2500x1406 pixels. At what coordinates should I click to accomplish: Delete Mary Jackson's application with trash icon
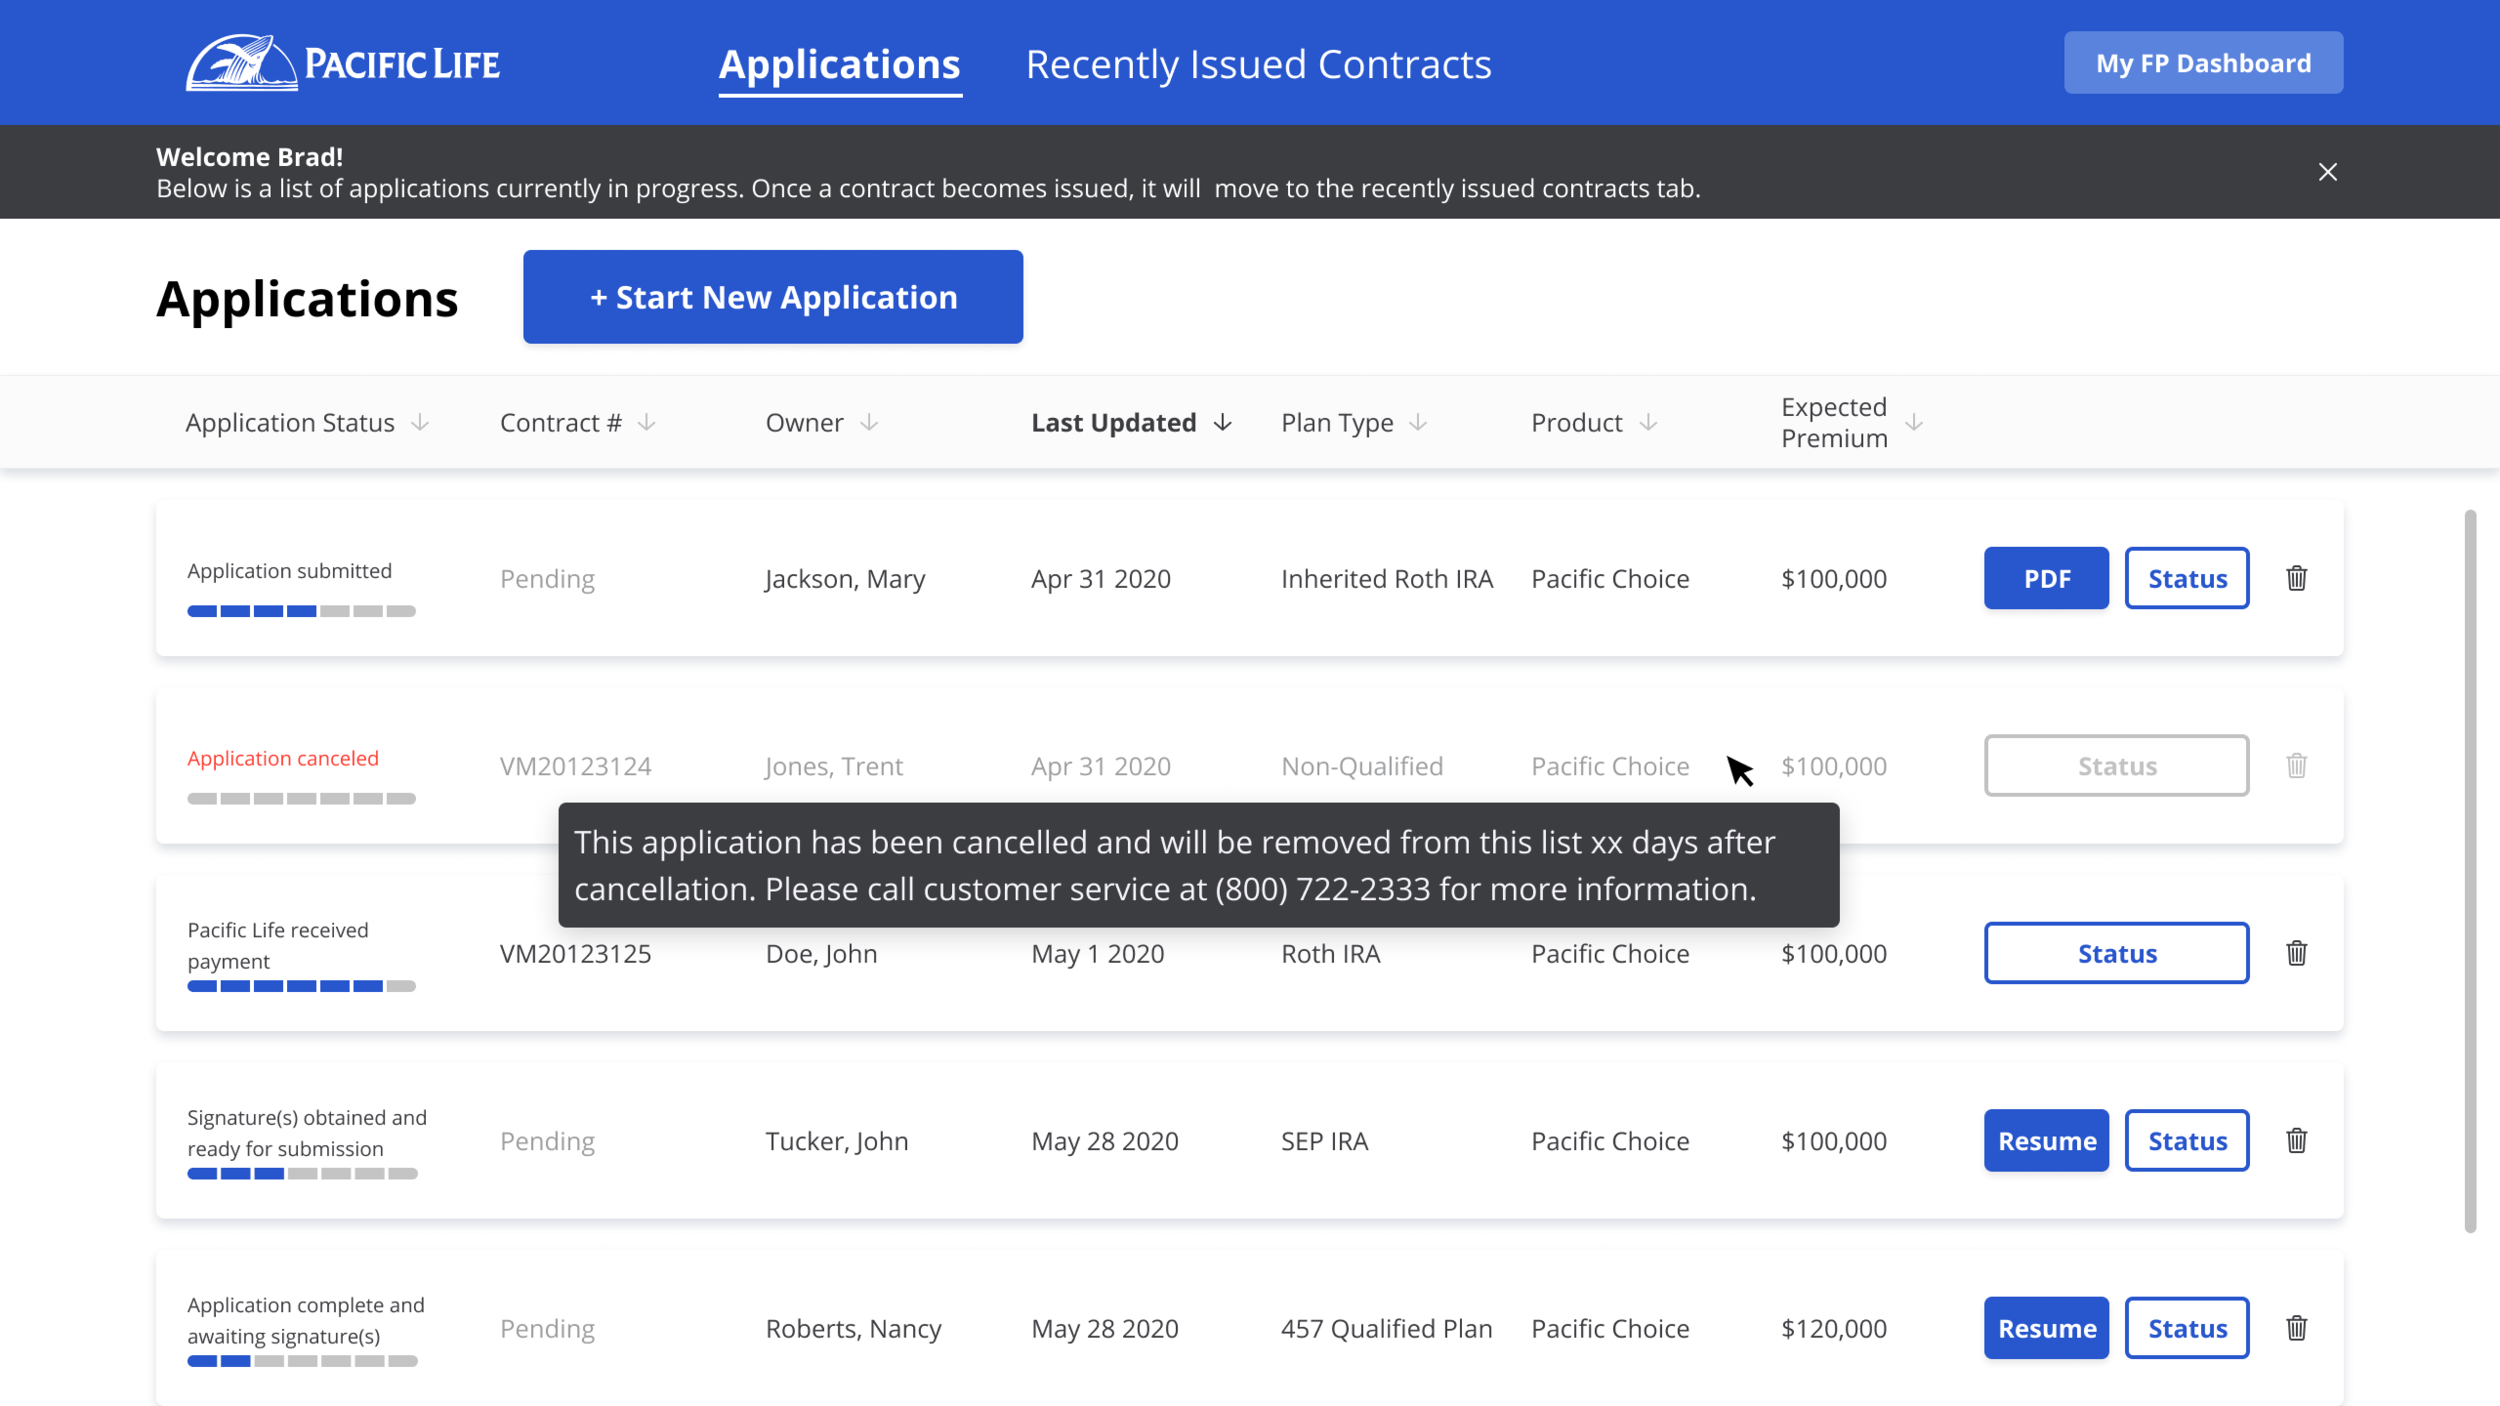(2296, 578)
